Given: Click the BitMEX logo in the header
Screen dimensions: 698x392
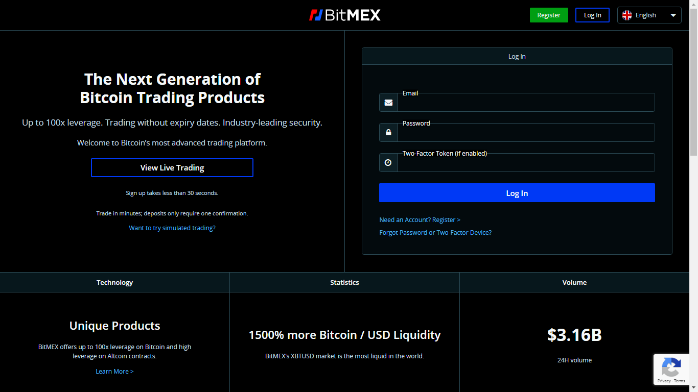Looking at the screenshot, I should click(345, 15).
